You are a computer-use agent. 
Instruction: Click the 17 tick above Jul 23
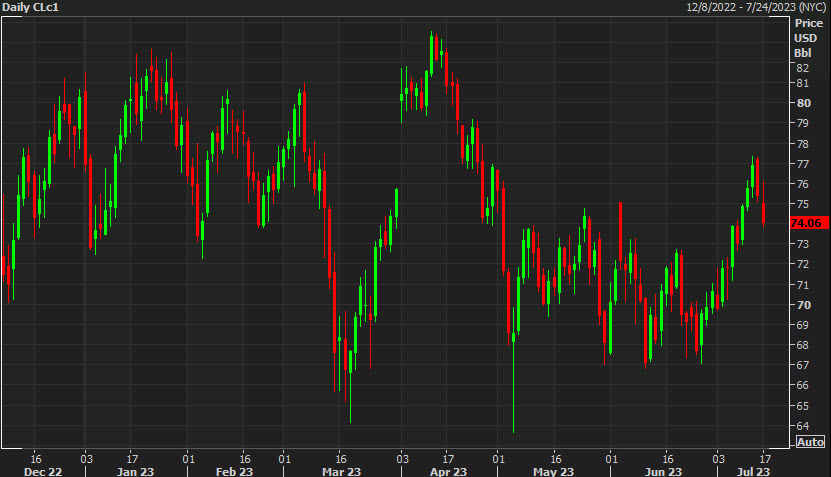coord(765,458)
